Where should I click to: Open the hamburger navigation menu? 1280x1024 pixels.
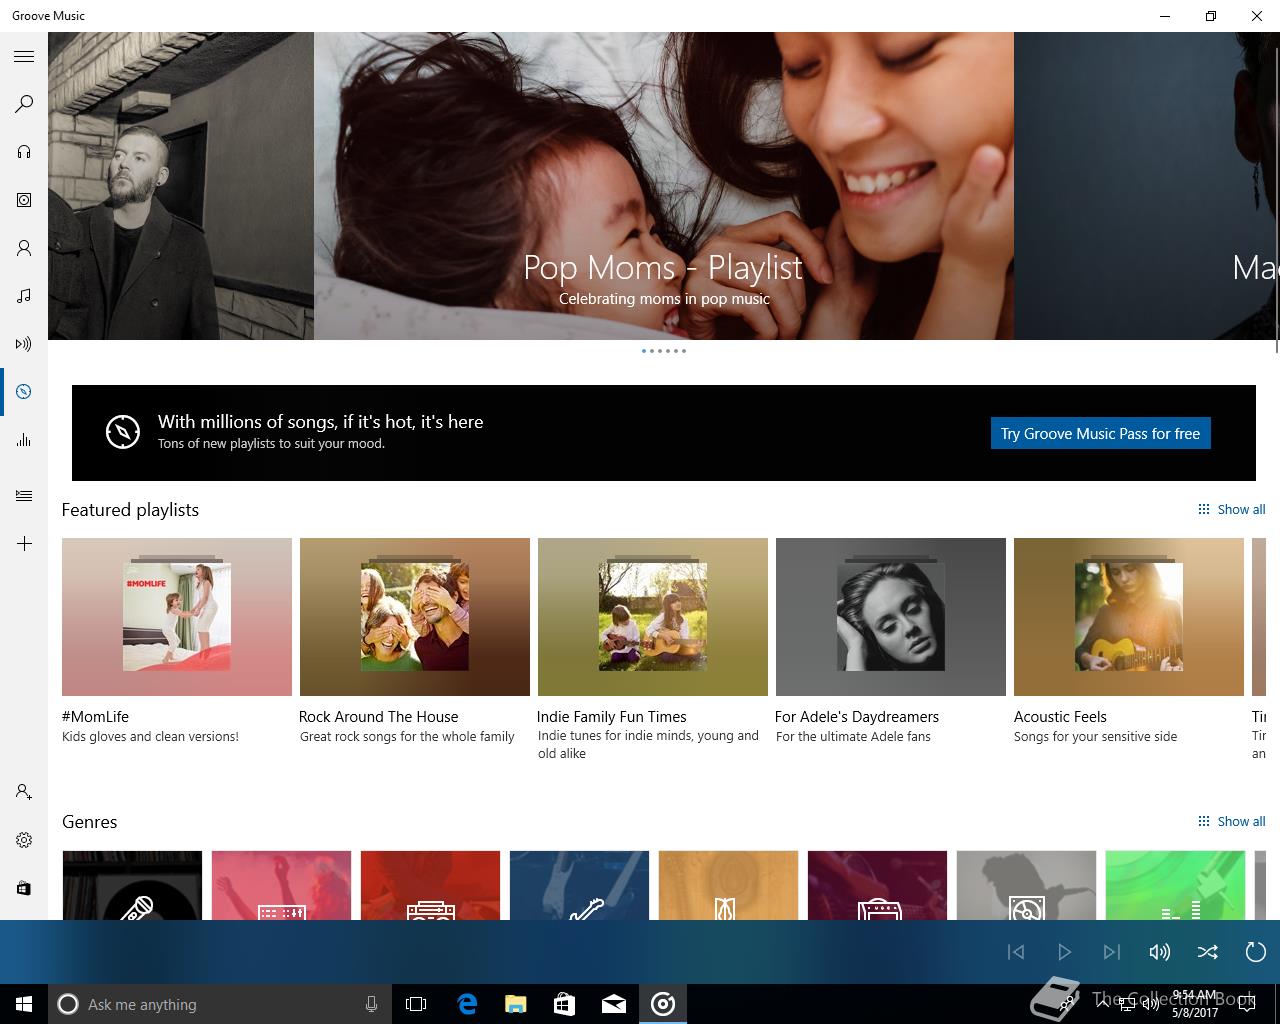pos(24,57)
